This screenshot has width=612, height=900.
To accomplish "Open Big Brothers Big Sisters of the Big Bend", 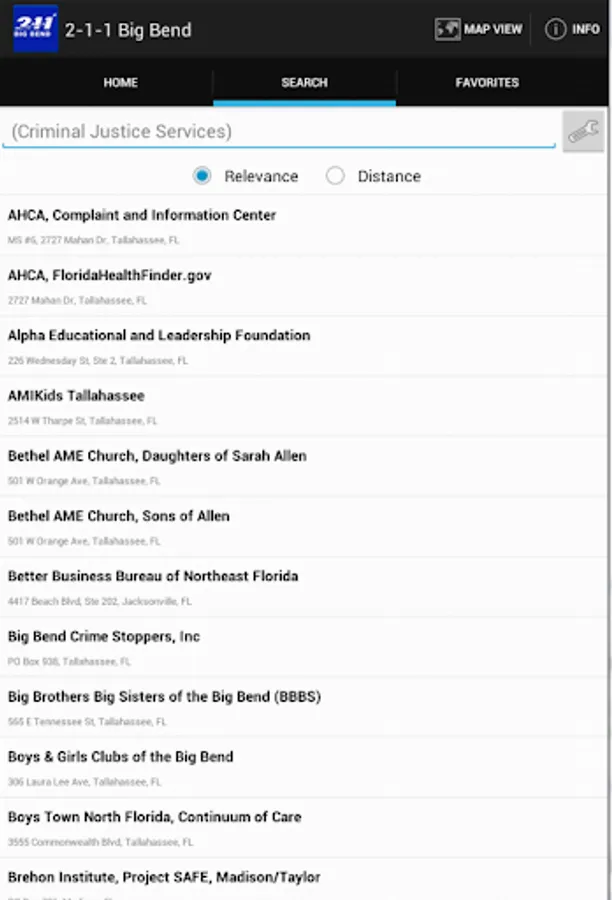I will 304,708.
